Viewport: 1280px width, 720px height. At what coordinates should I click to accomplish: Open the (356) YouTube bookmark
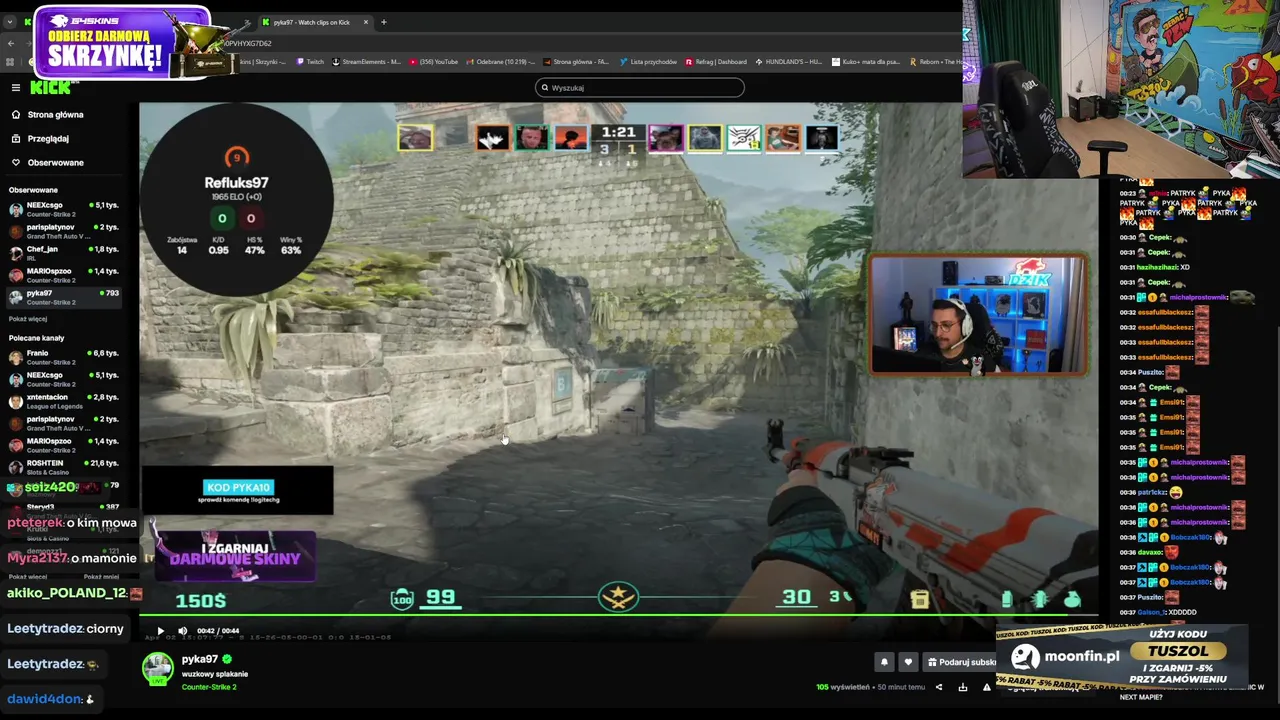click(x=433, y=62)
